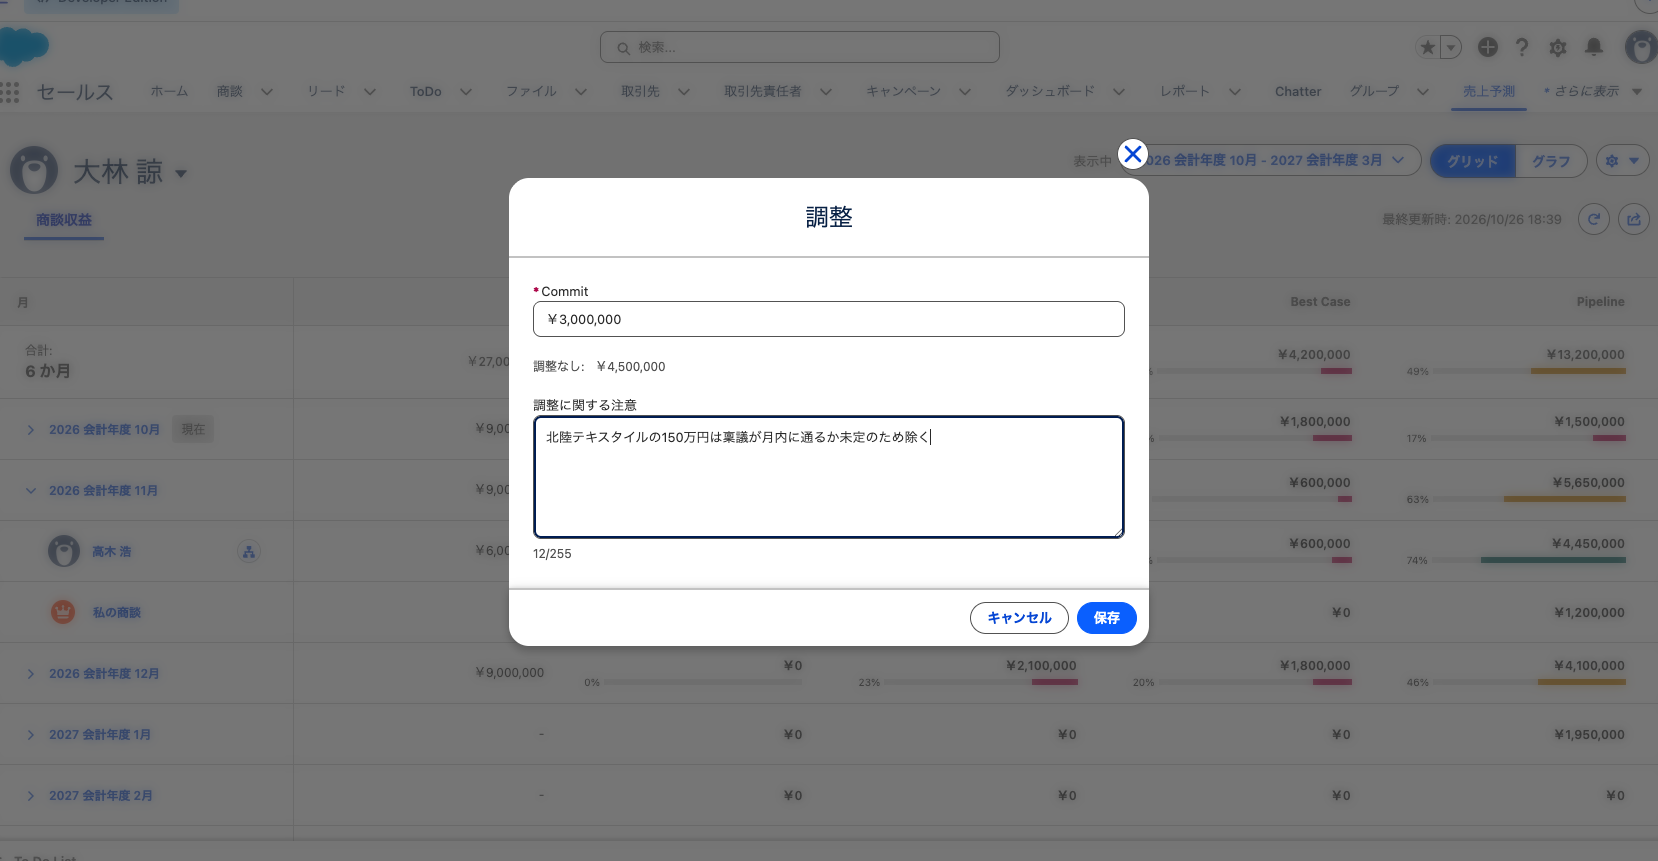Screen dimensions: 1658x861
Task: Click the global search box
Action: click(800, 47)
